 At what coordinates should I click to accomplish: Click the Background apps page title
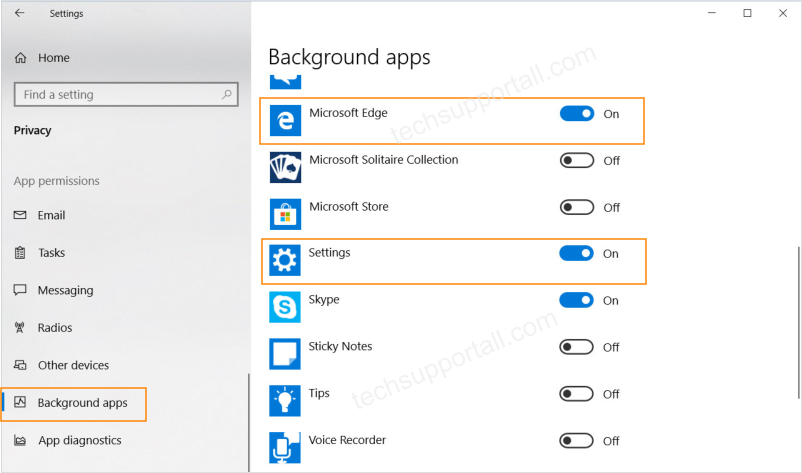point(349,57)
